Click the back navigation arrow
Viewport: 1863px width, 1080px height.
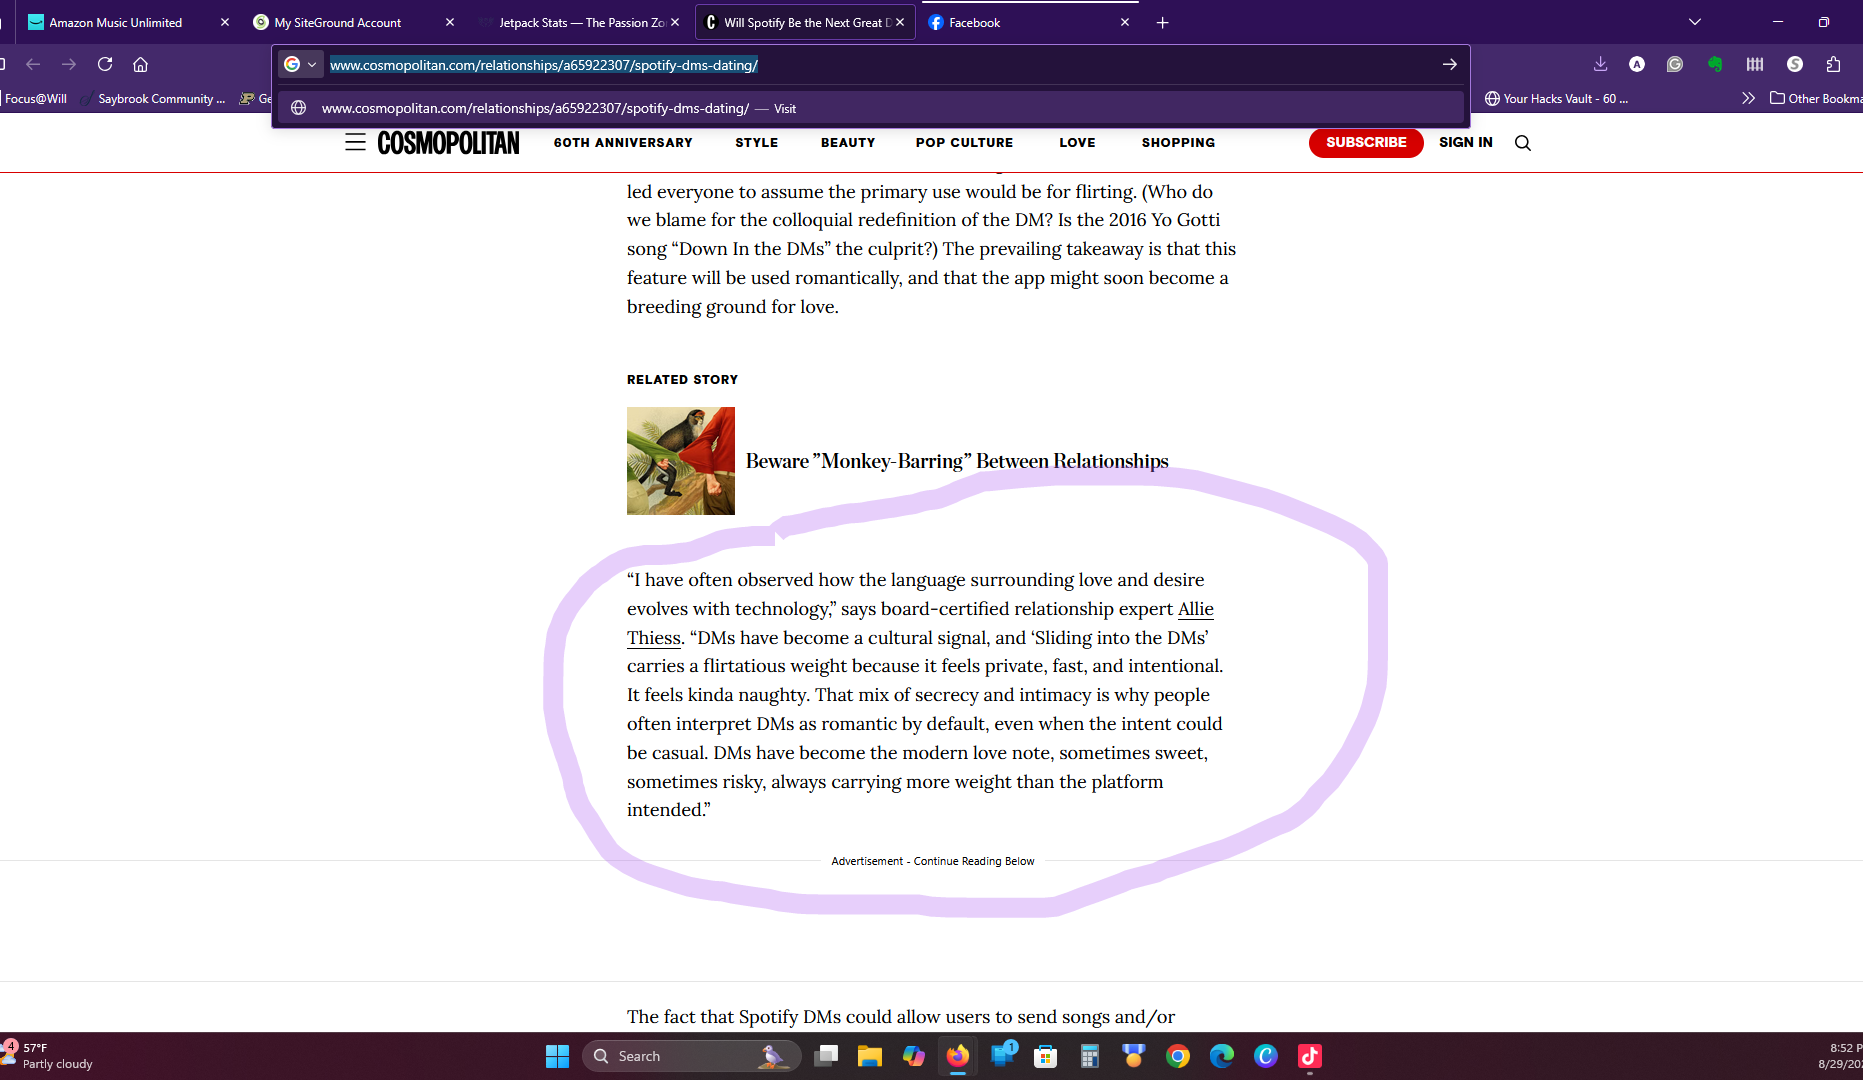coord(33,64)
